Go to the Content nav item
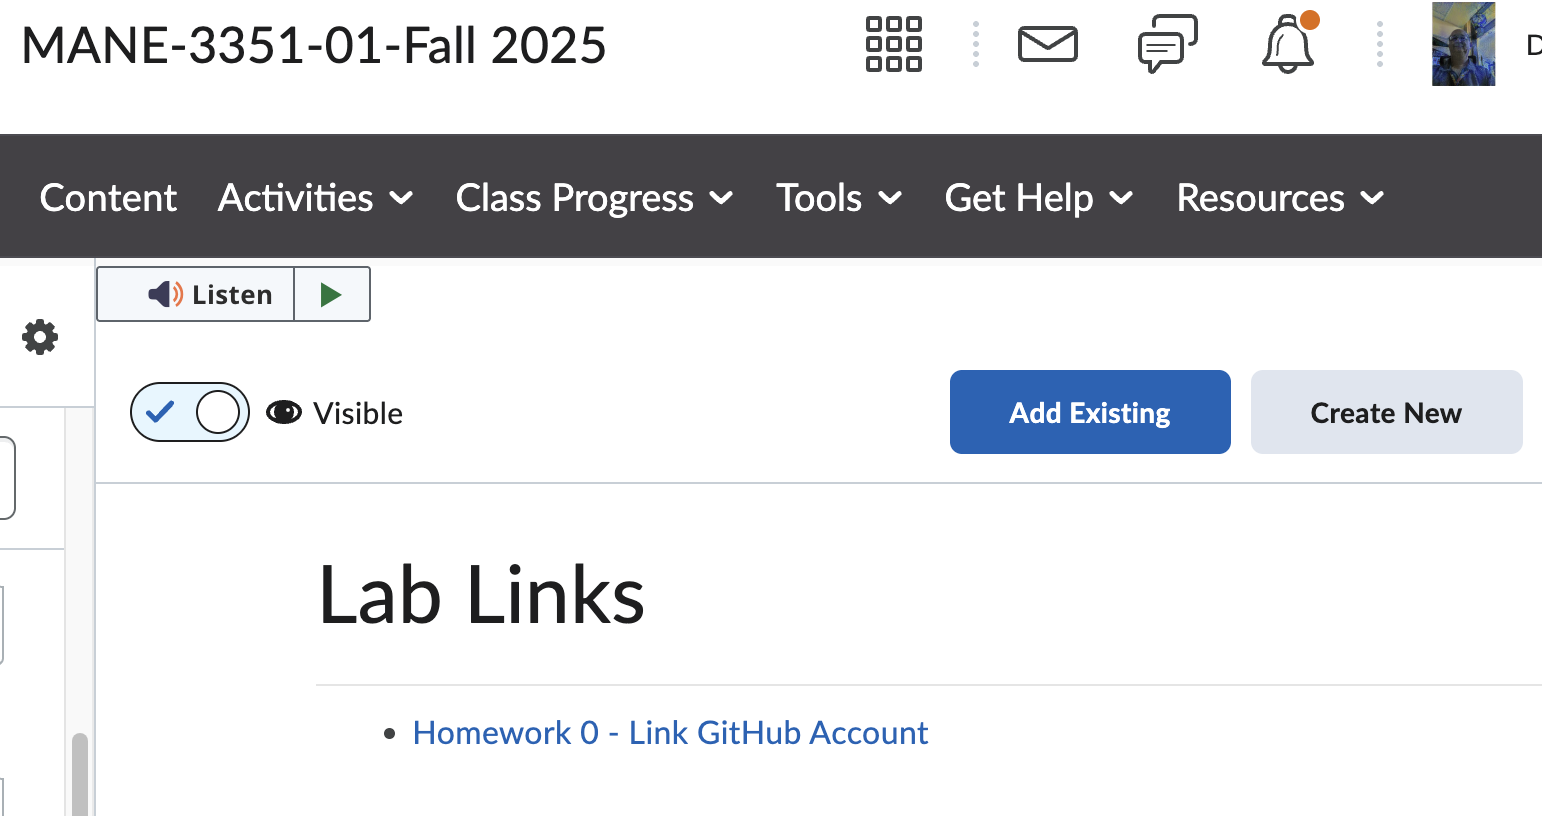This screenshot has width=1542, height=816. (108, 198)
